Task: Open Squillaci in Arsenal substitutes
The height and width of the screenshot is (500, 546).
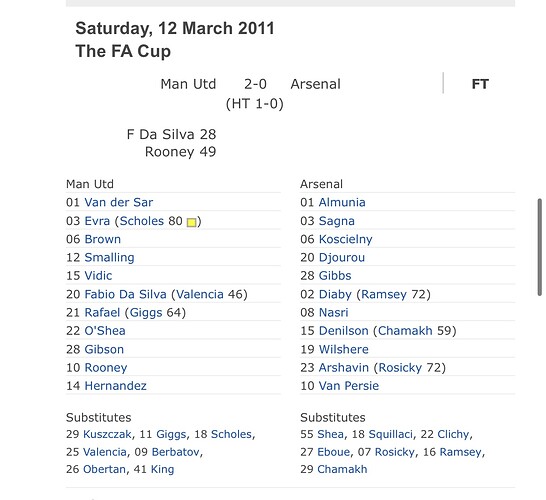Action: [x=390, y=434]
